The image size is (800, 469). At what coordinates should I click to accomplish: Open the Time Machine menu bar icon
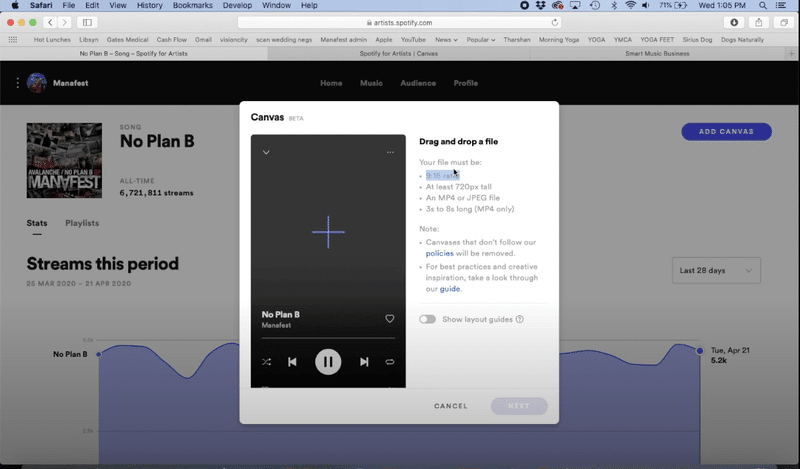coord(594,6)
